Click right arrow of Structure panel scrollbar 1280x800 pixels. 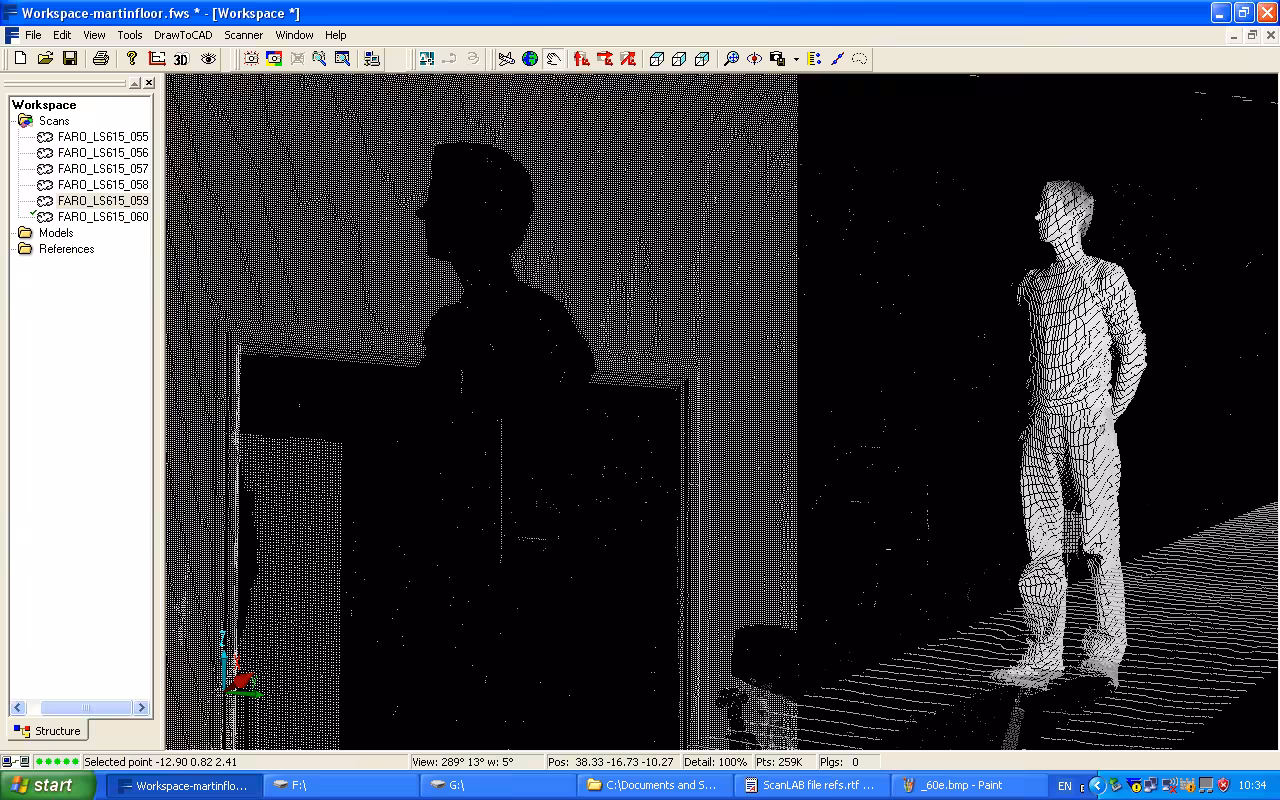(142, 708)
